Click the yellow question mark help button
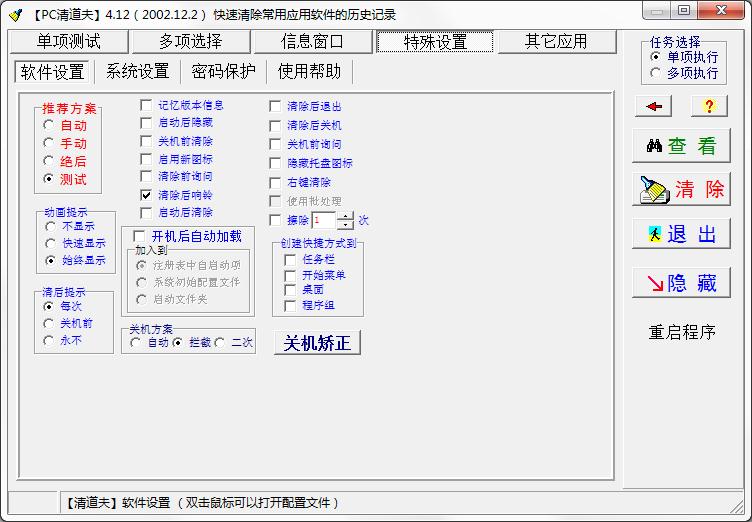752x522 pixels. [709, 106]
